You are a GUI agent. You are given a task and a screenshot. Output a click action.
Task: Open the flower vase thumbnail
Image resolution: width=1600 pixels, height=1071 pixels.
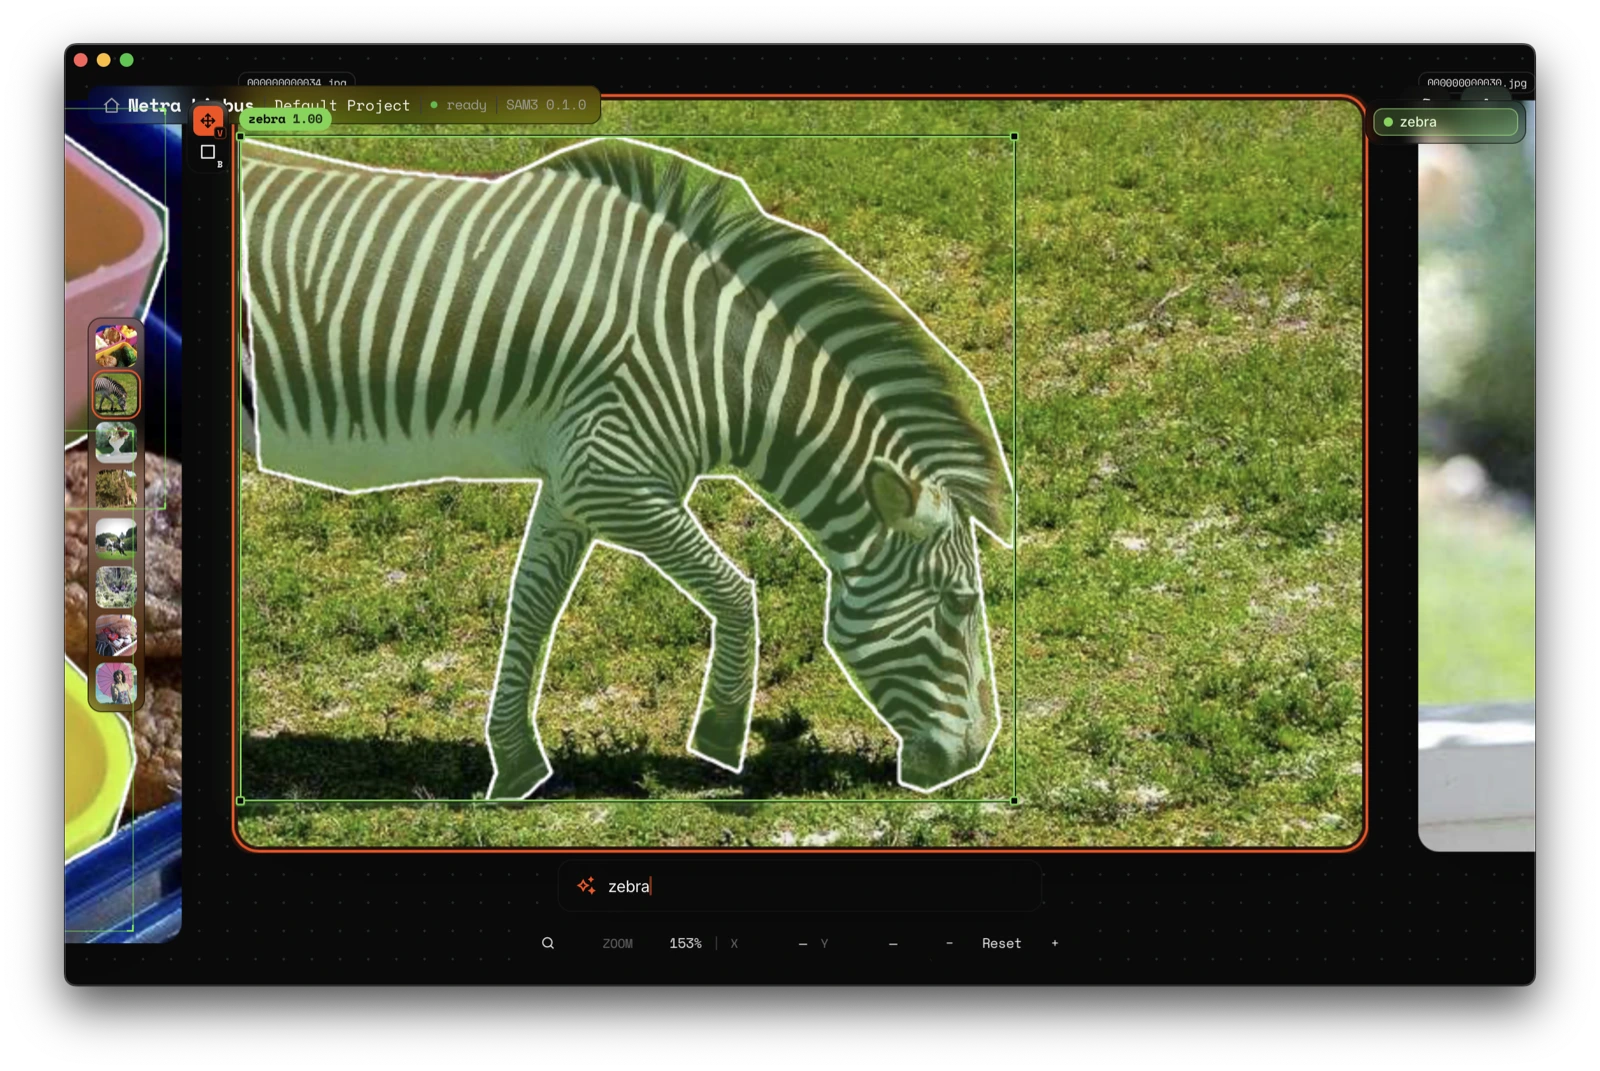pyautogui.click(x=116, y=442)
